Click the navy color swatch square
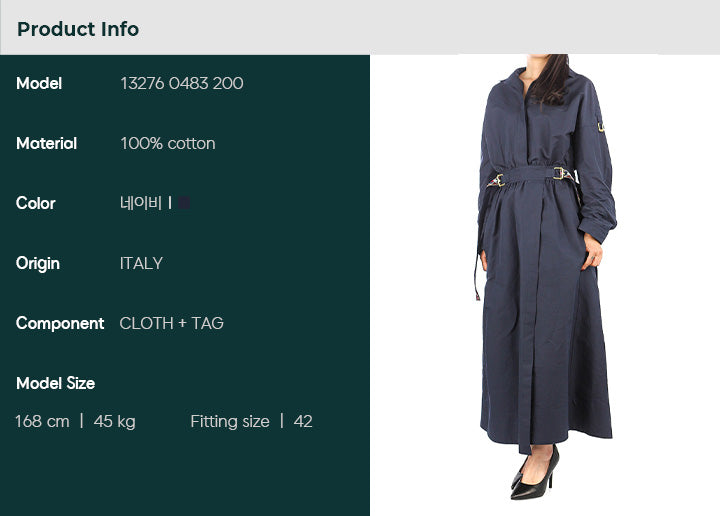Image resolution: width=720 pixels, height=516 pixels. click(184, 202)
